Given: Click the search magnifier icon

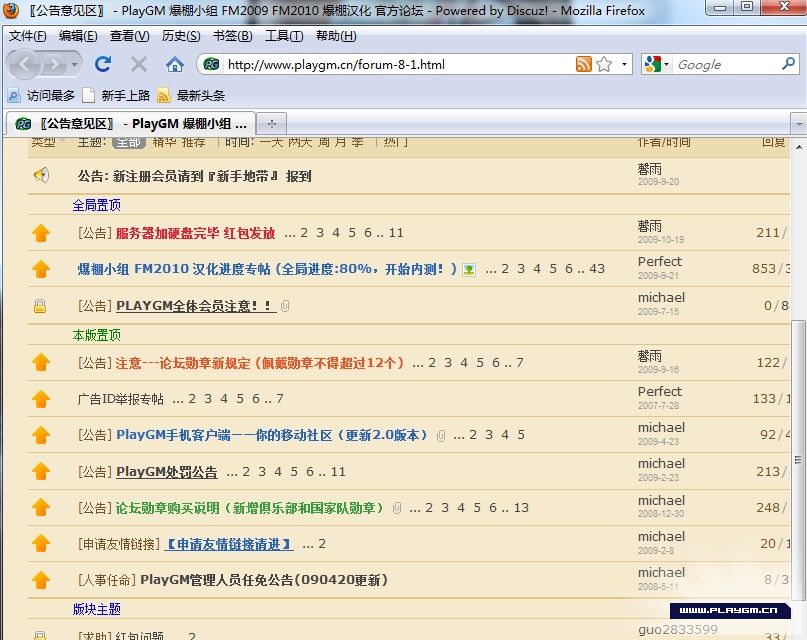Looking at the screenshot, I should click(788, 64).
